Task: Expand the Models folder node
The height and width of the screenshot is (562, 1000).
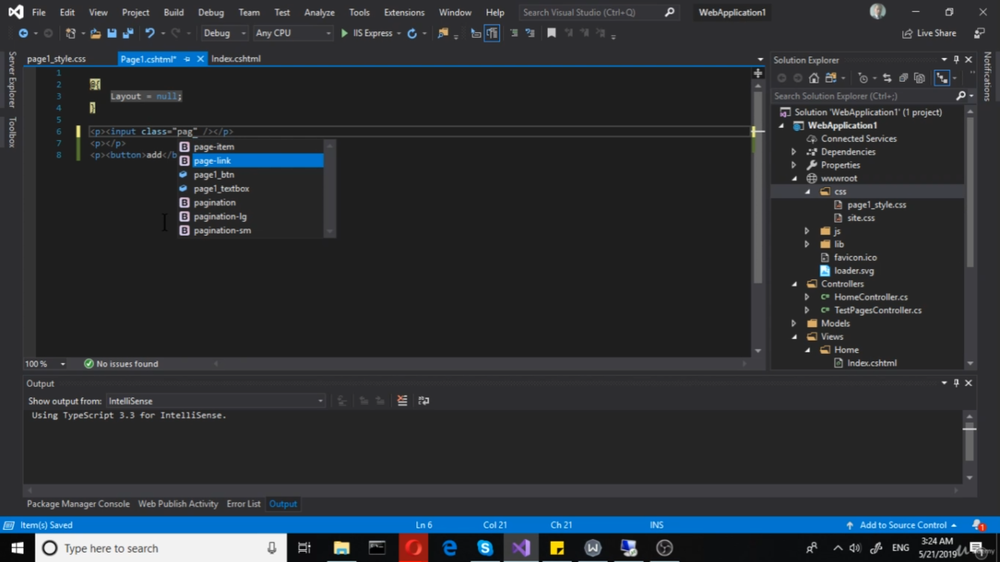Action: point(794,323)
